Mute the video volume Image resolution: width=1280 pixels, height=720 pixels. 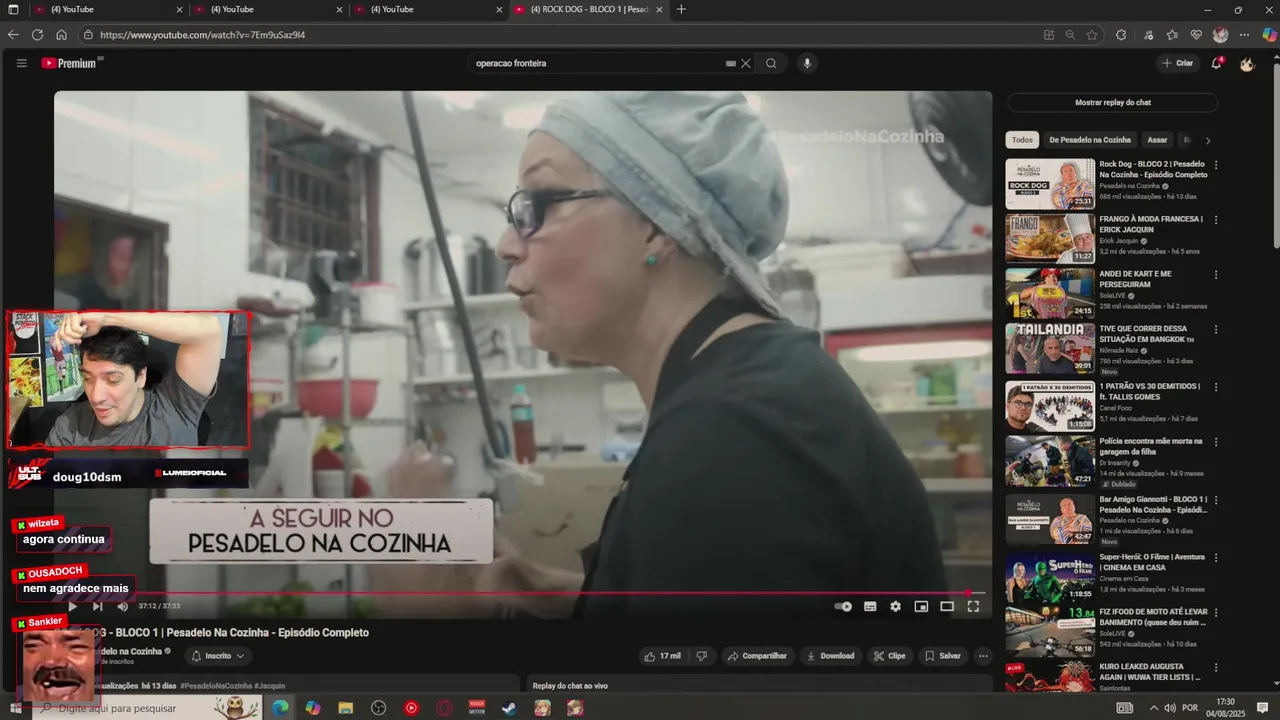point(122,606)
